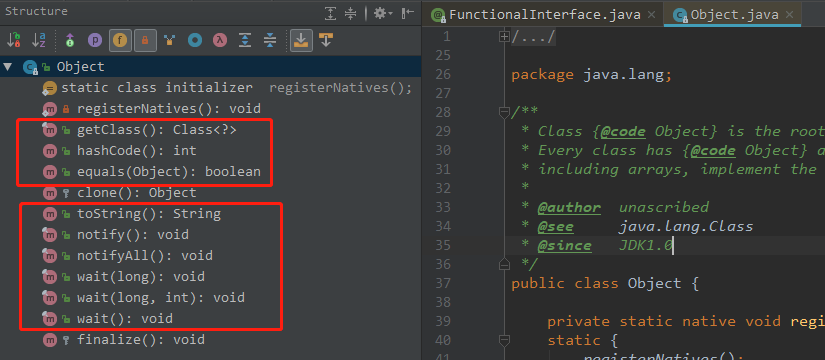825x360 pixels.
Task: Click static initializer icon in tree
Action: point(49,88)
